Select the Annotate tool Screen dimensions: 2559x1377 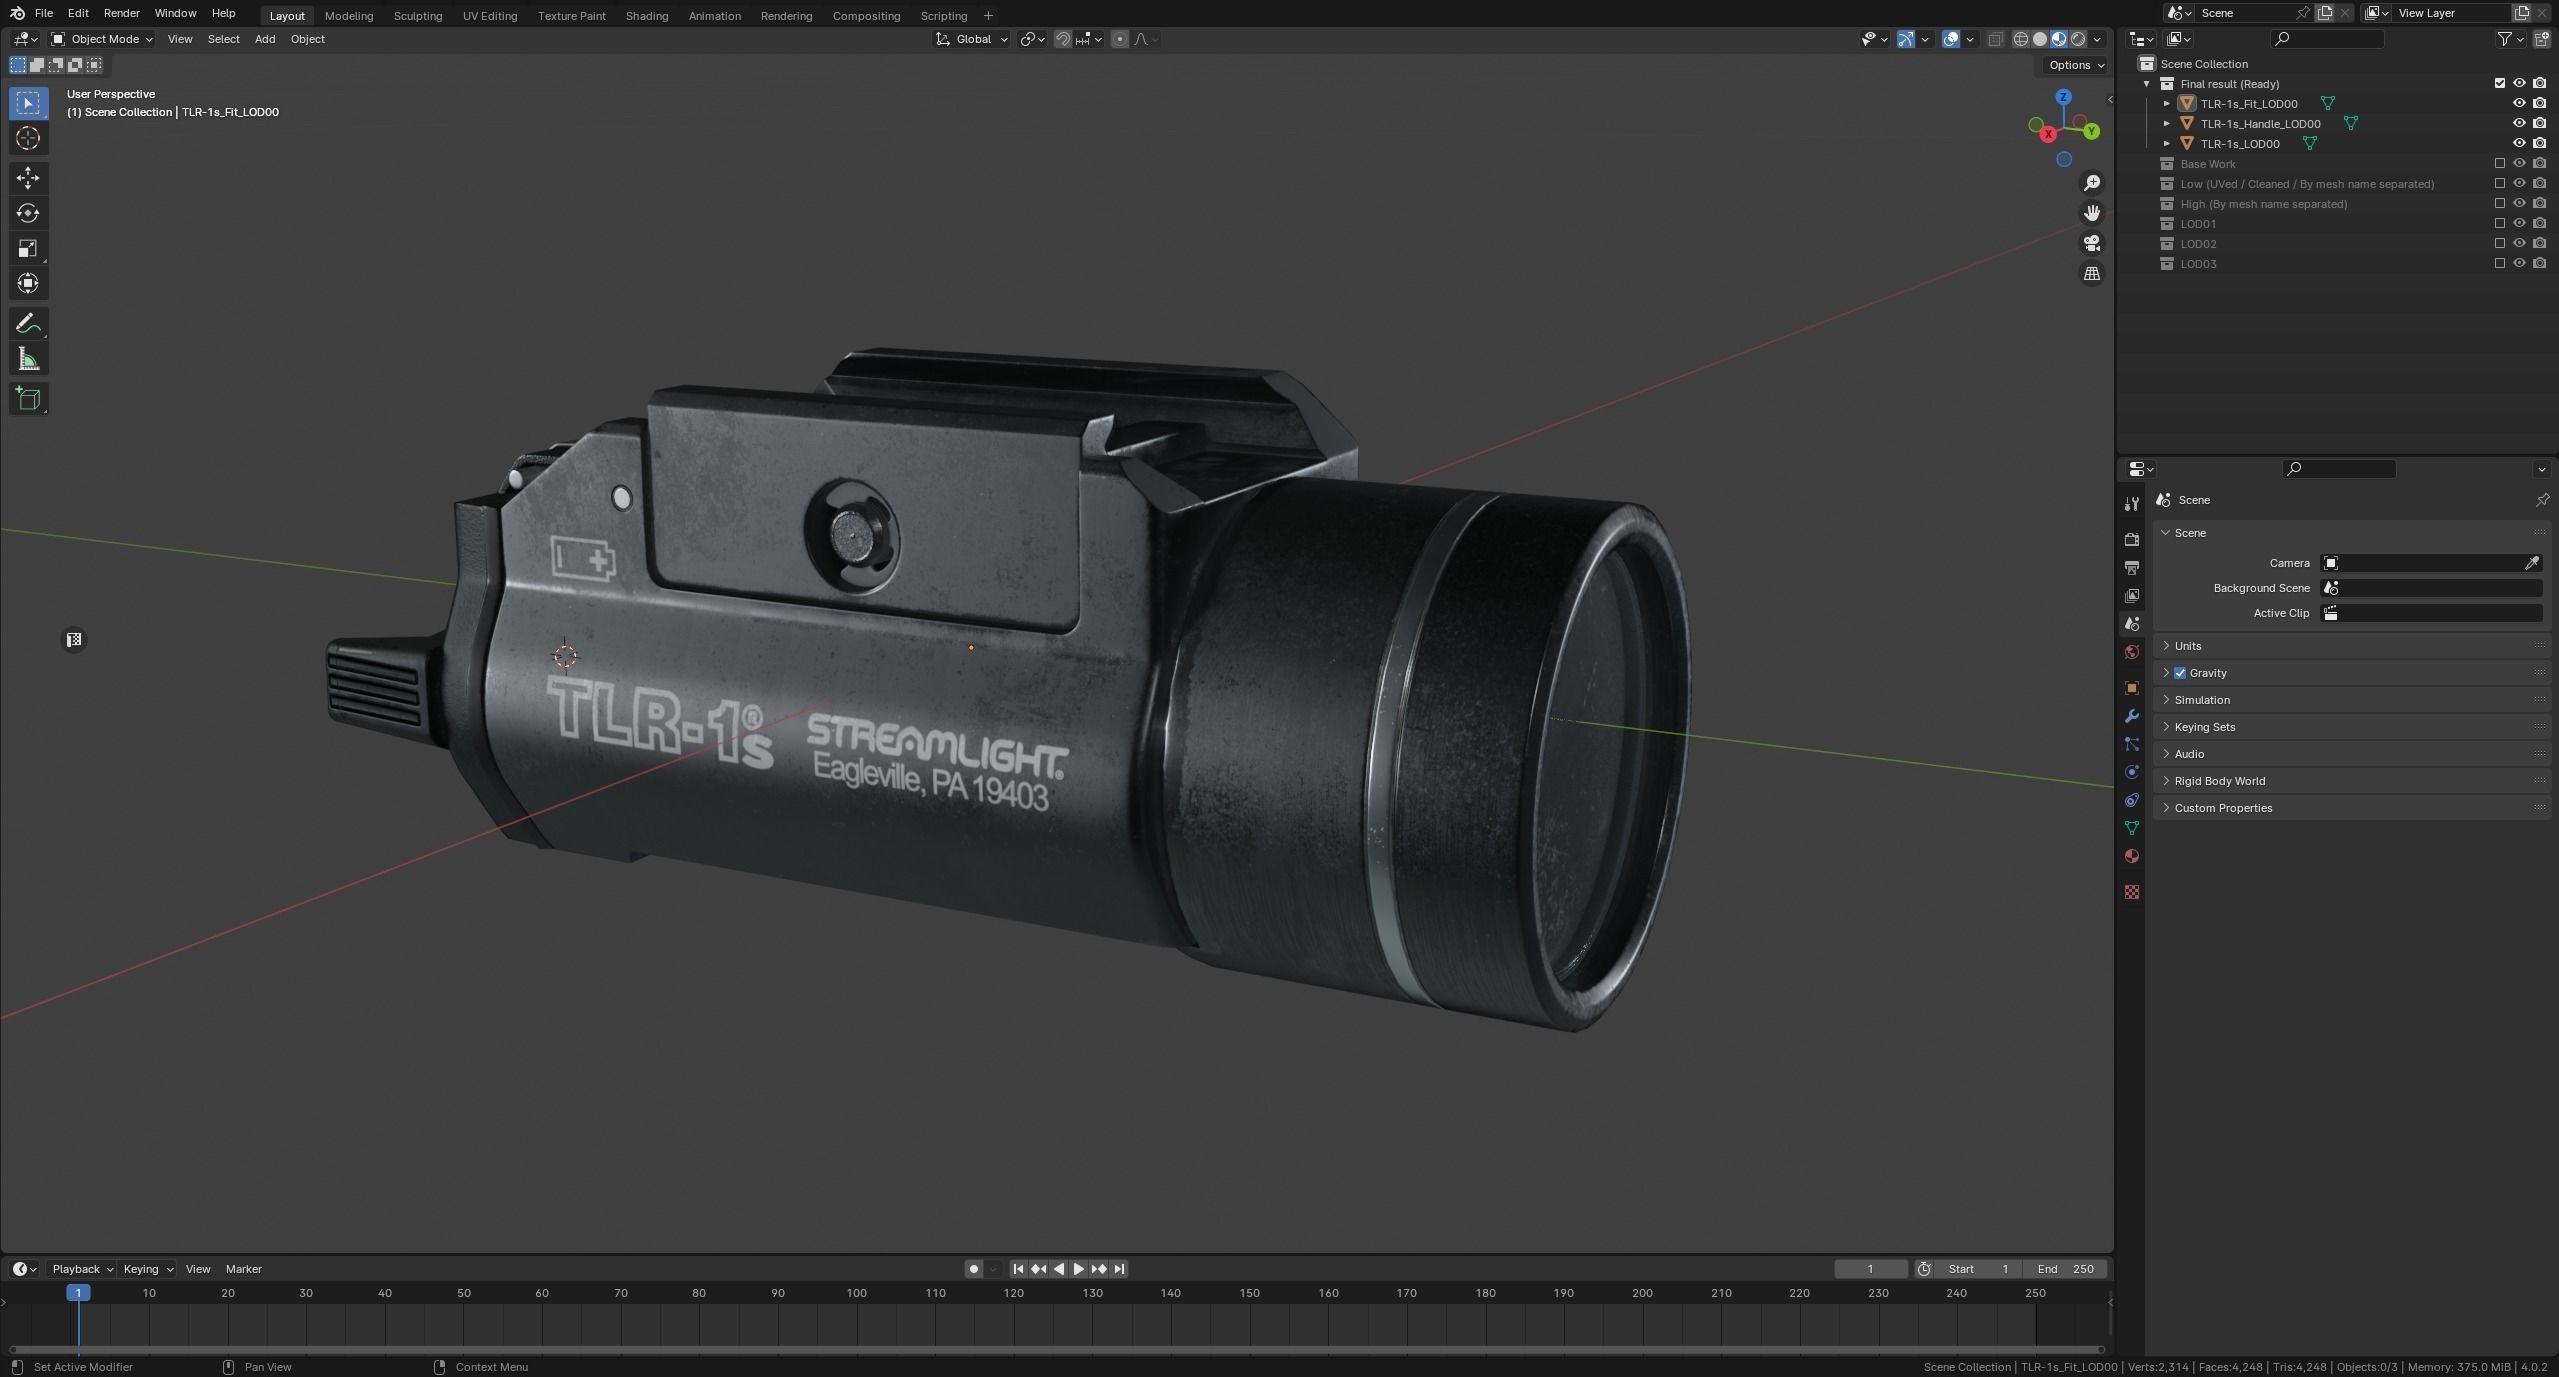click(x=28, y=324)
